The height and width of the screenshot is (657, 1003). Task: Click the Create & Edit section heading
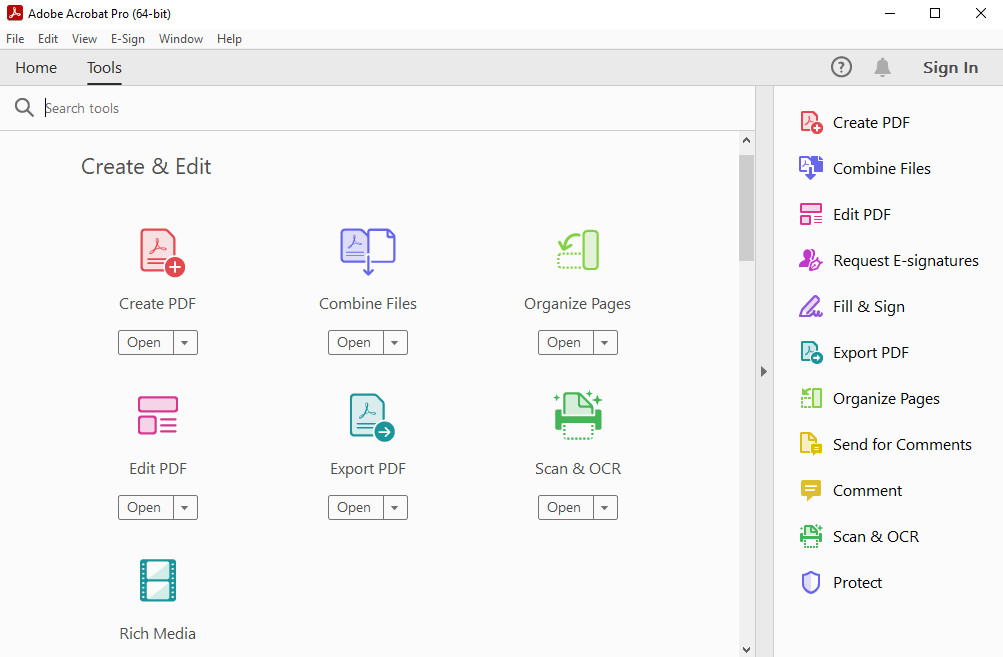coord(146,166)
